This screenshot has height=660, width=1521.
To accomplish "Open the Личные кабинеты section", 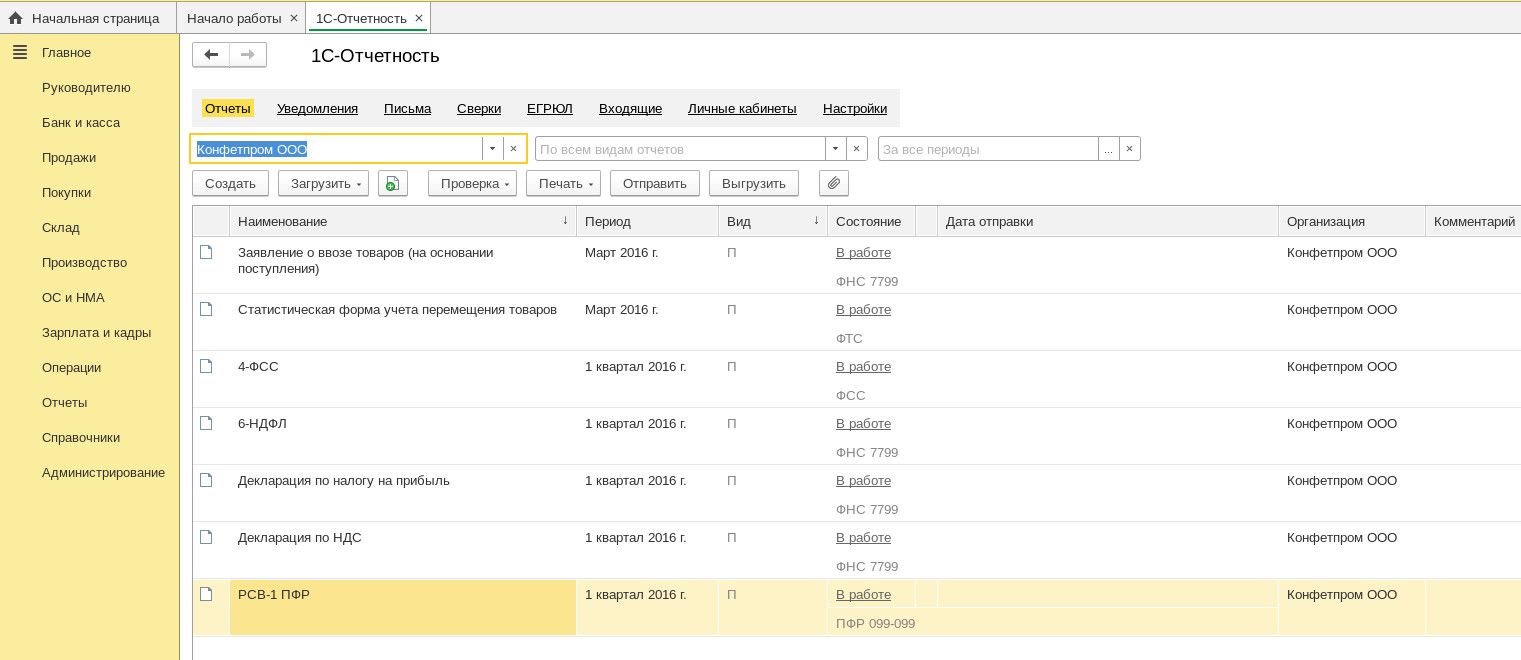I will point(742,108).
